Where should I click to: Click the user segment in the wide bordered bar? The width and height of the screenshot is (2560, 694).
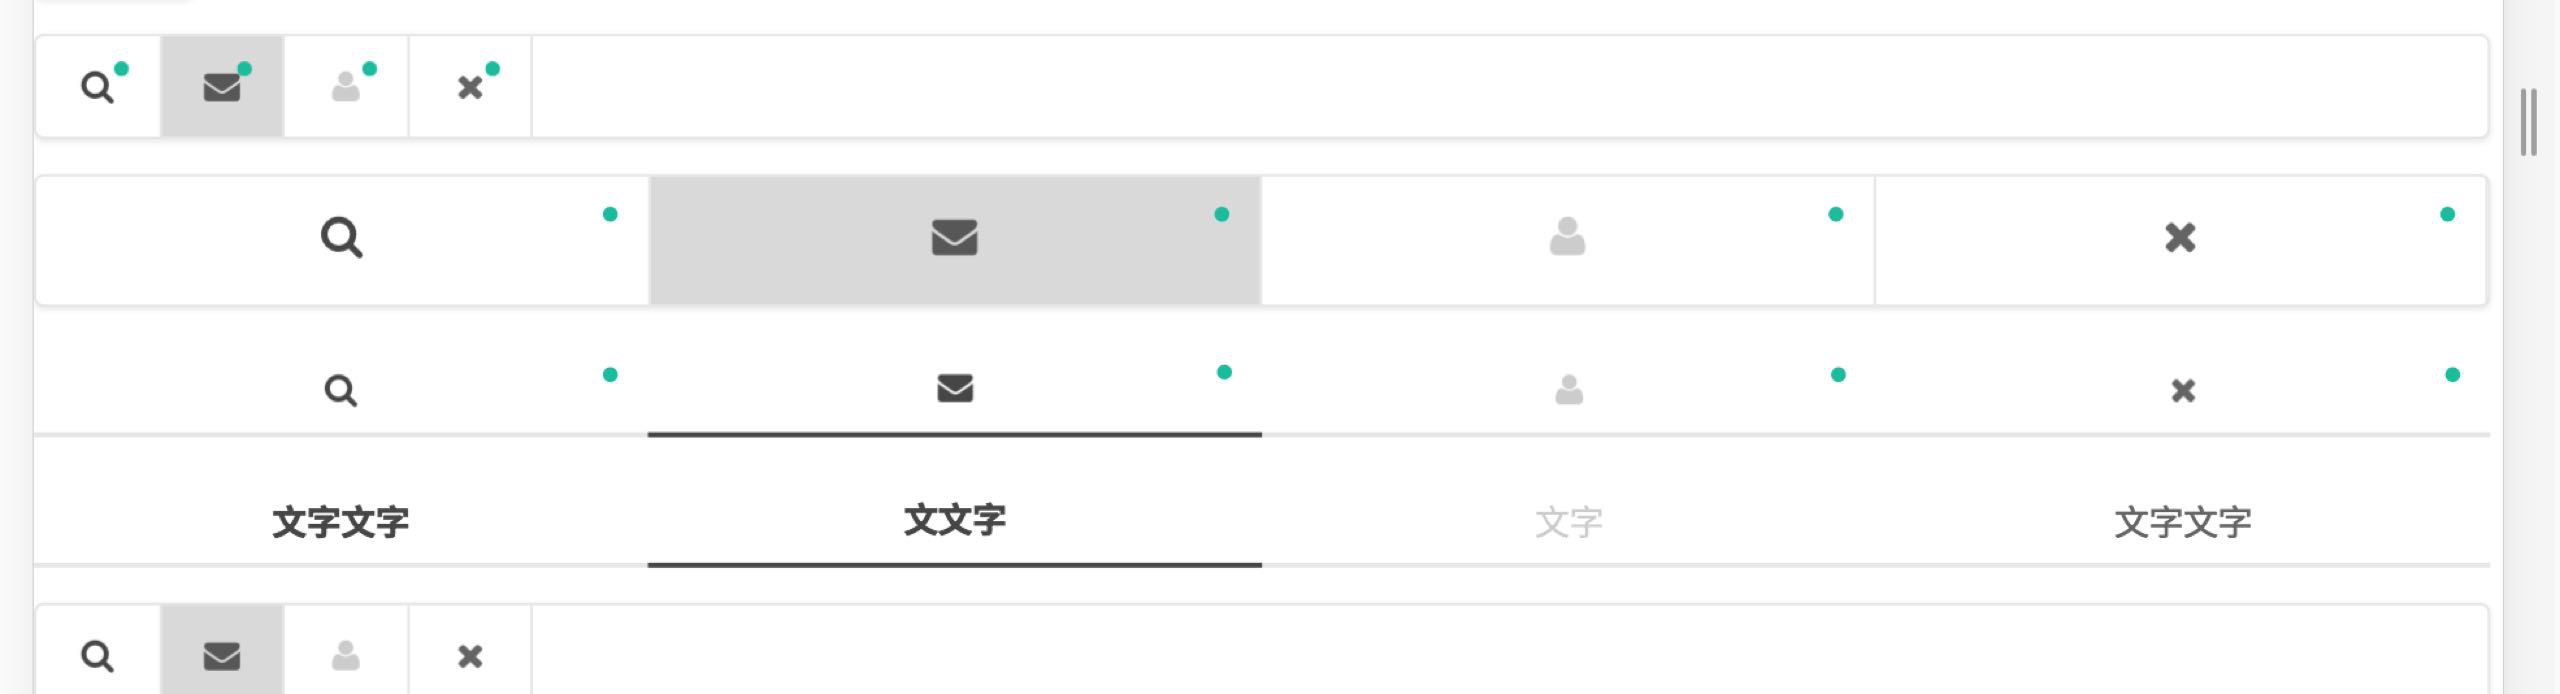(1567, 239)
